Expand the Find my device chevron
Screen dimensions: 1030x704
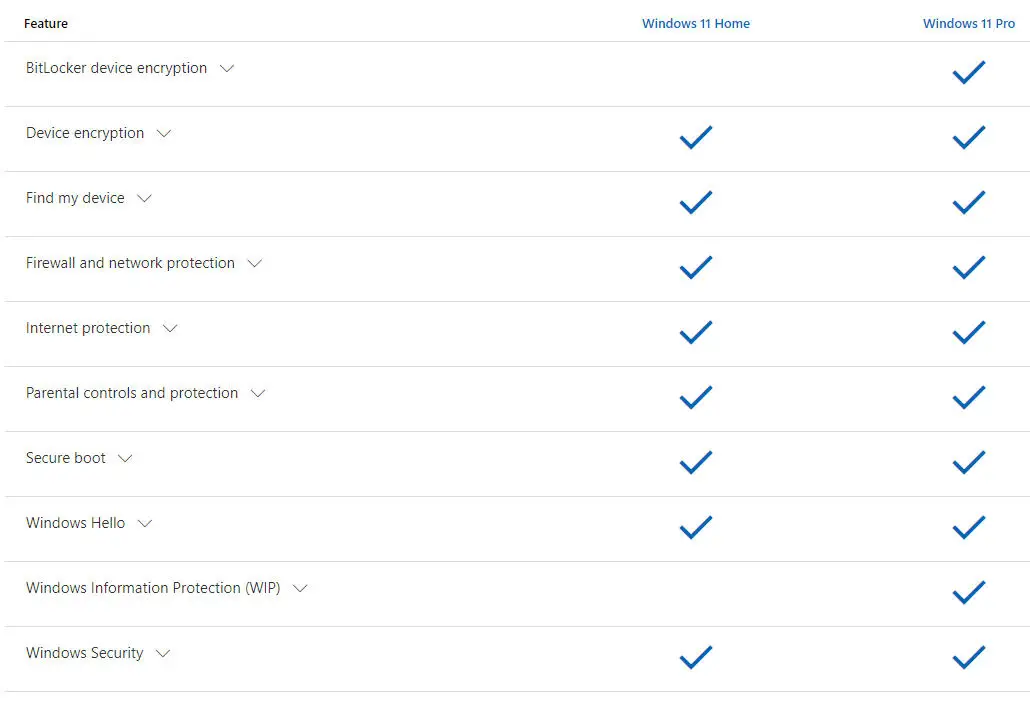click(x=144, y=198)
